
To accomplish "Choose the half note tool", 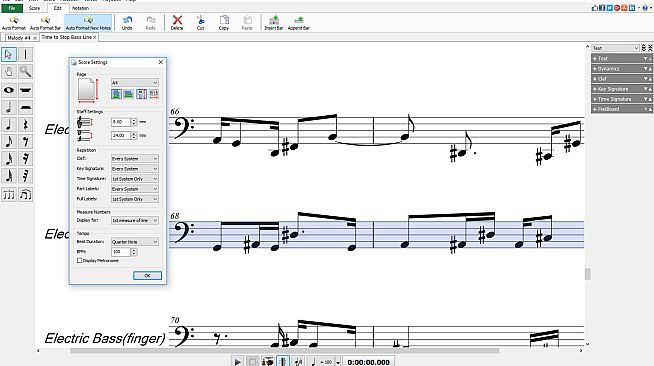I will (9, 108).
